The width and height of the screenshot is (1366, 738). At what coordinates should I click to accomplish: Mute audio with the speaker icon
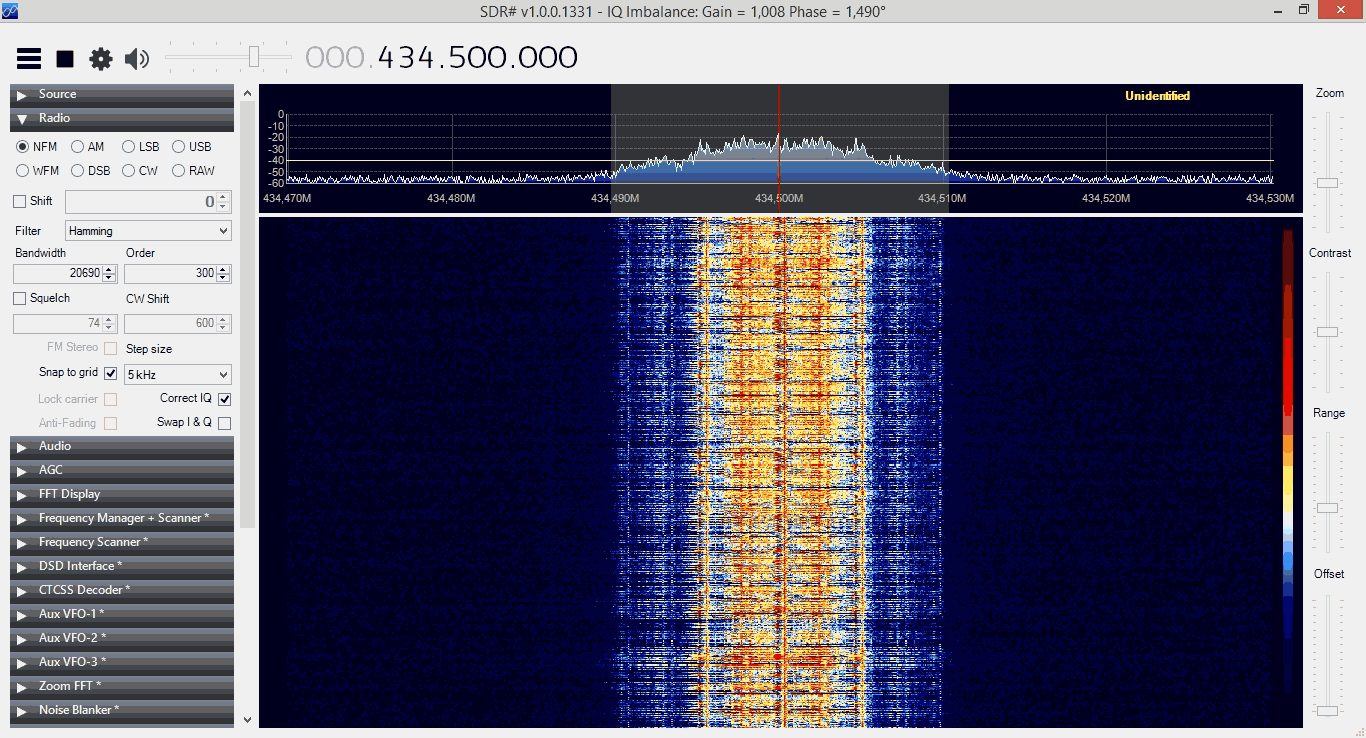137,59
